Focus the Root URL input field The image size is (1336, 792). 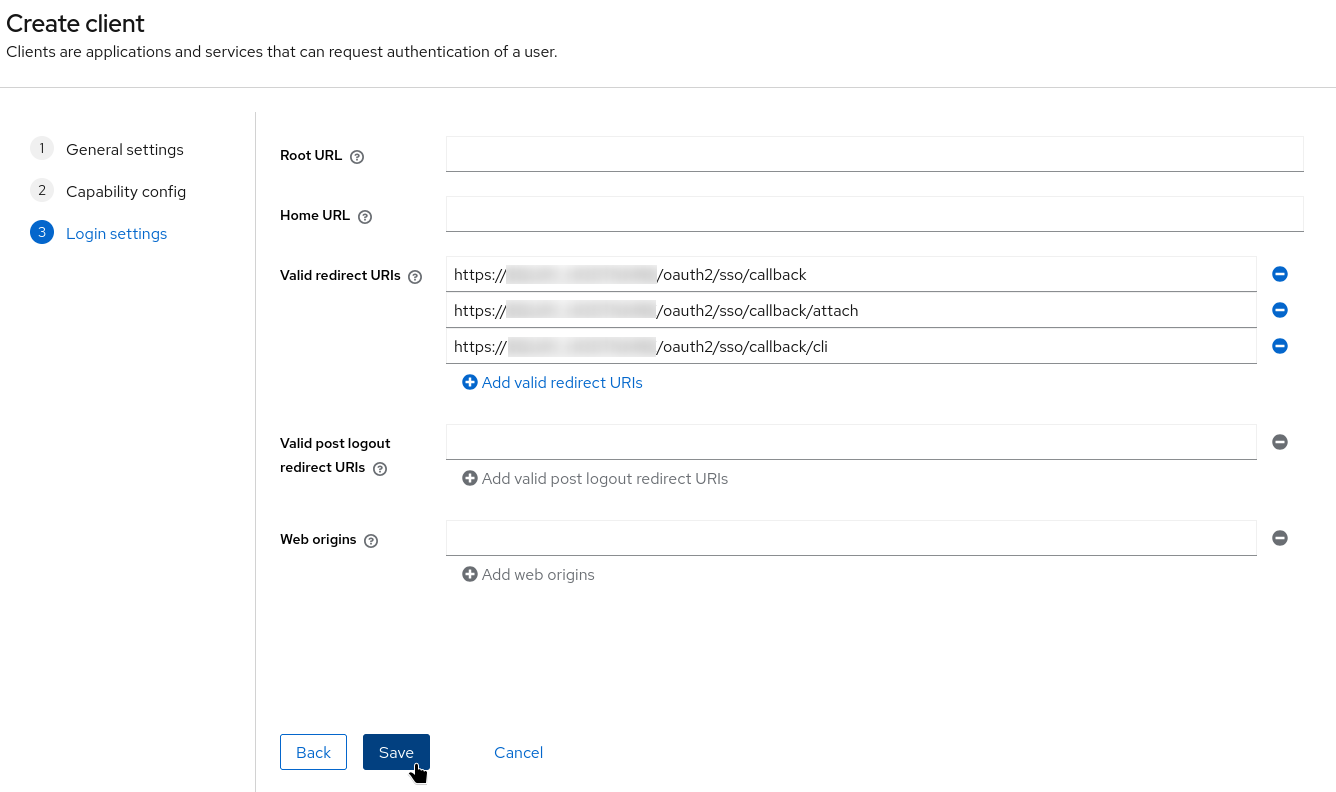pyautogui.click(x=874, y=154)
